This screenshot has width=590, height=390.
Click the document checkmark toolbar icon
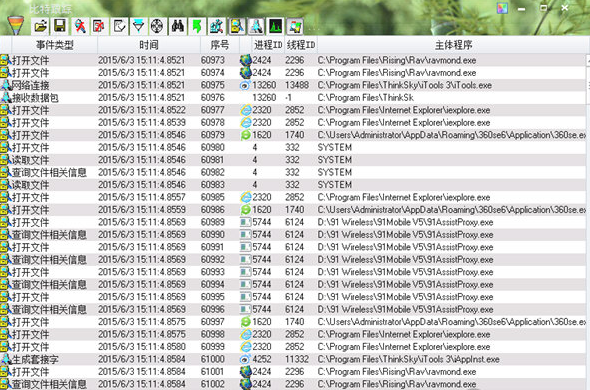tap(119, 26)
